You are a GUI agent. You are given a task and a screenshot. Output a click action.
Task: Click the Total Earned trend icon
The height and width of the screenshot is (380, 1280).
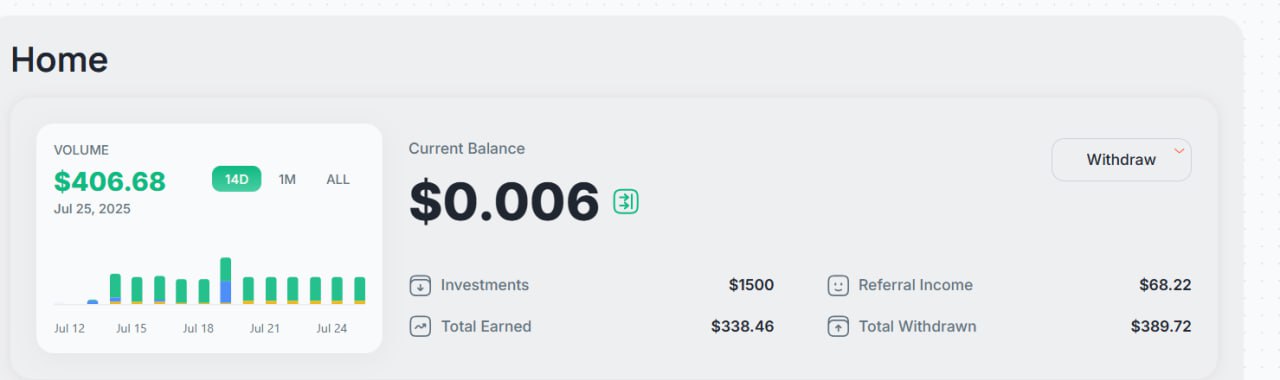click(x=420, y=327)
